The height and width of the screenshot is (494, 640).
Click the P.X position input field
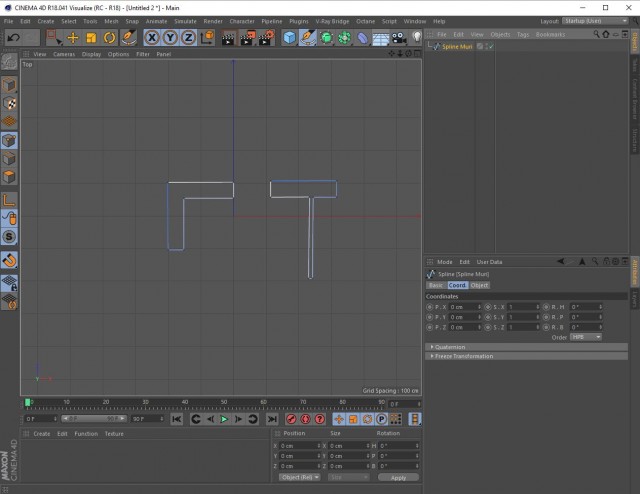point(465,307)
